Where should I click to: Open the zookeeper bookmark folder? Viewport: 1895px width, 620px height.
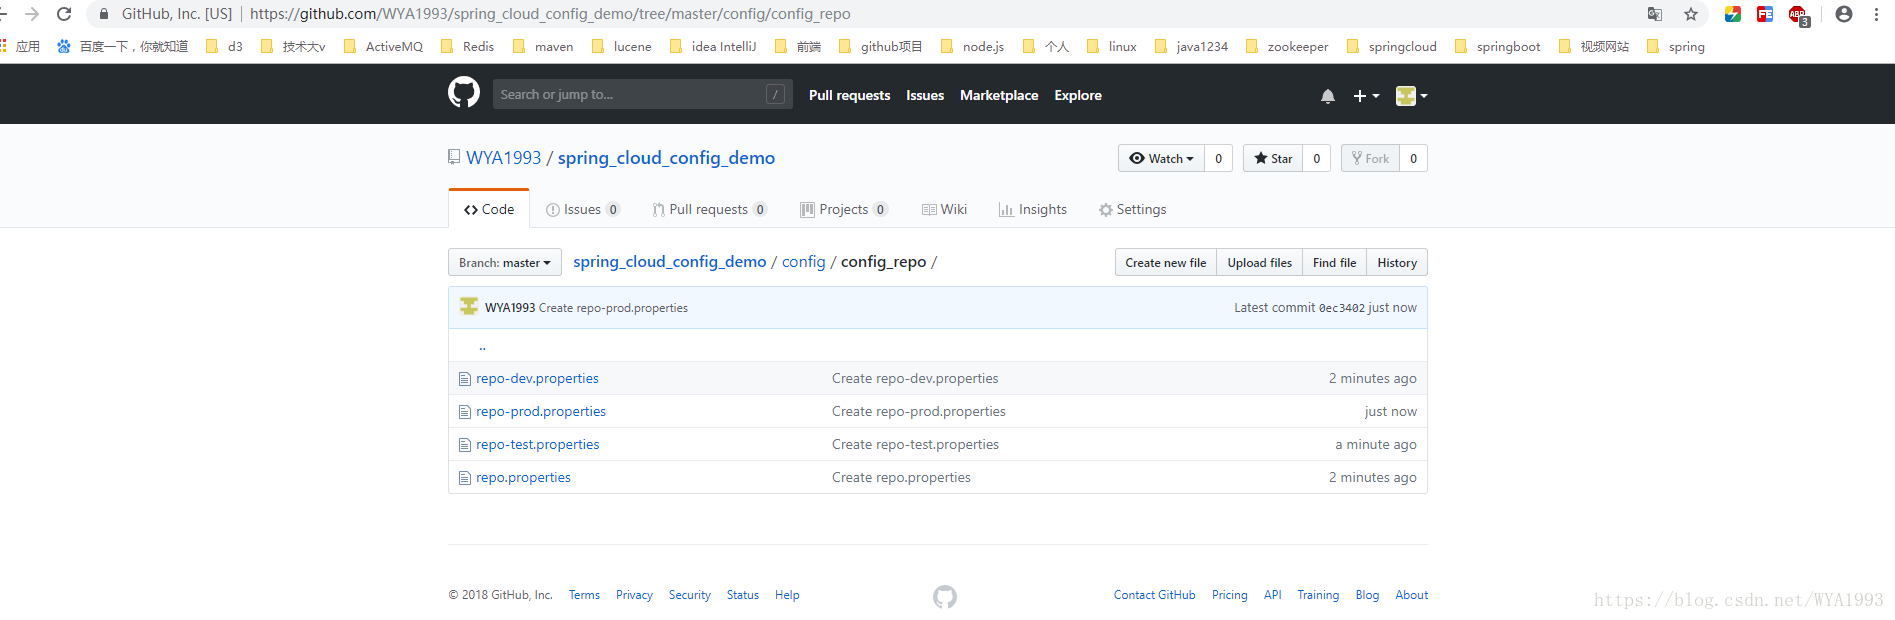click(1287, 46)
